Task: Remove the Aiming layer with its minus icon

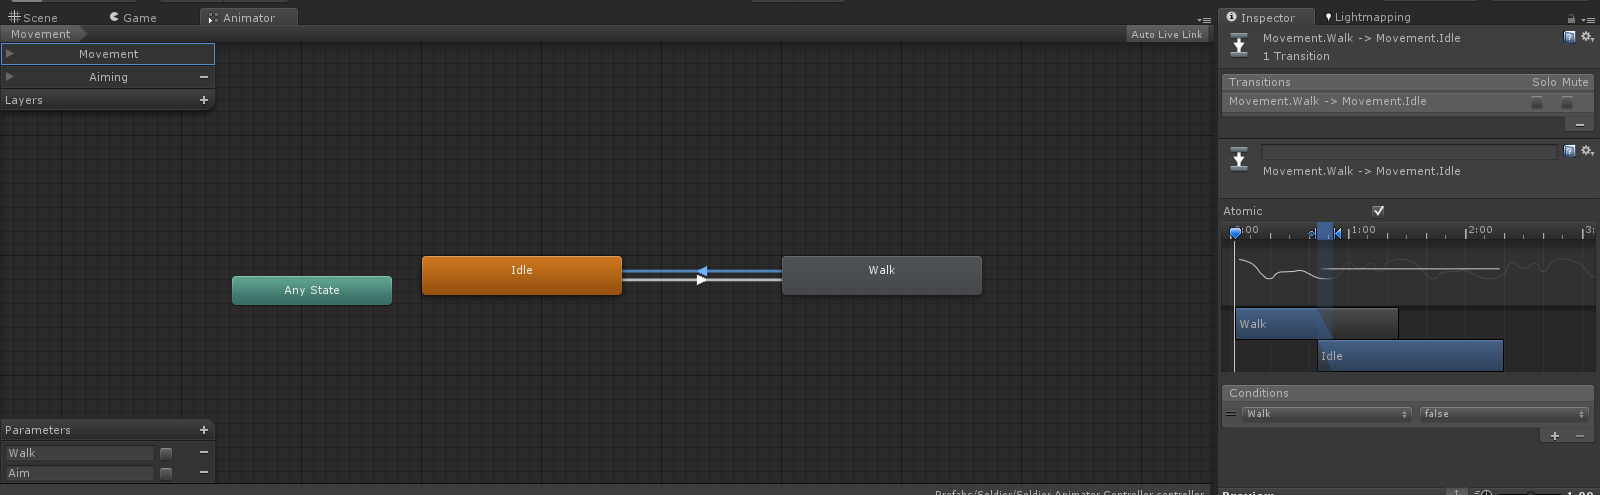Action: click(204, 77)
